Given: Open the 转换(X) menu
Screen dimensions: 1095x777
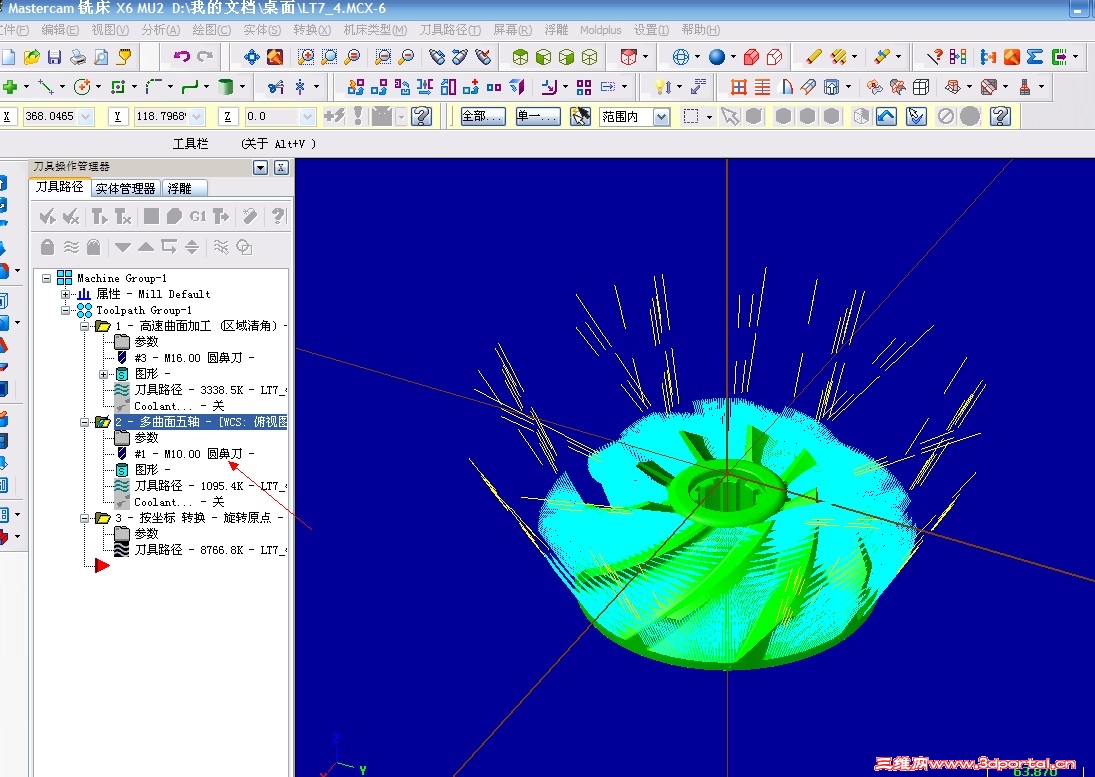Looking at the screenshot, I should 312,30.
